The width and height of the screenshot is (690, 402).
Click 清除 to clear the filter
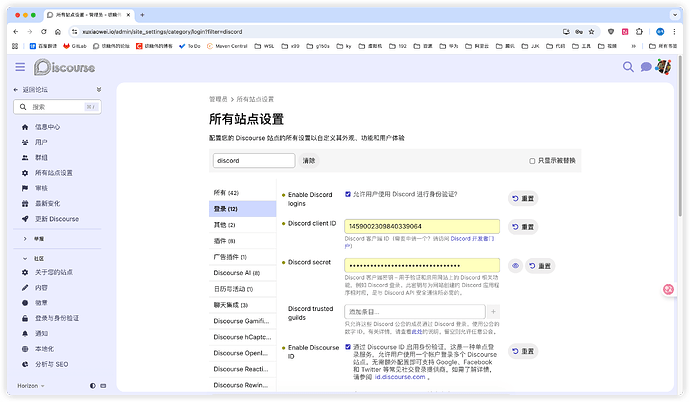point(309,160)
